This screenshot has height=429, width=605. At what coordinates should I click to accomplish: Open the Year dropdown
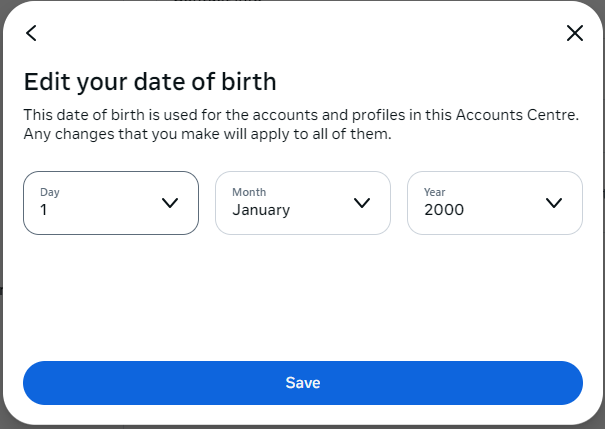coord(494,203)
